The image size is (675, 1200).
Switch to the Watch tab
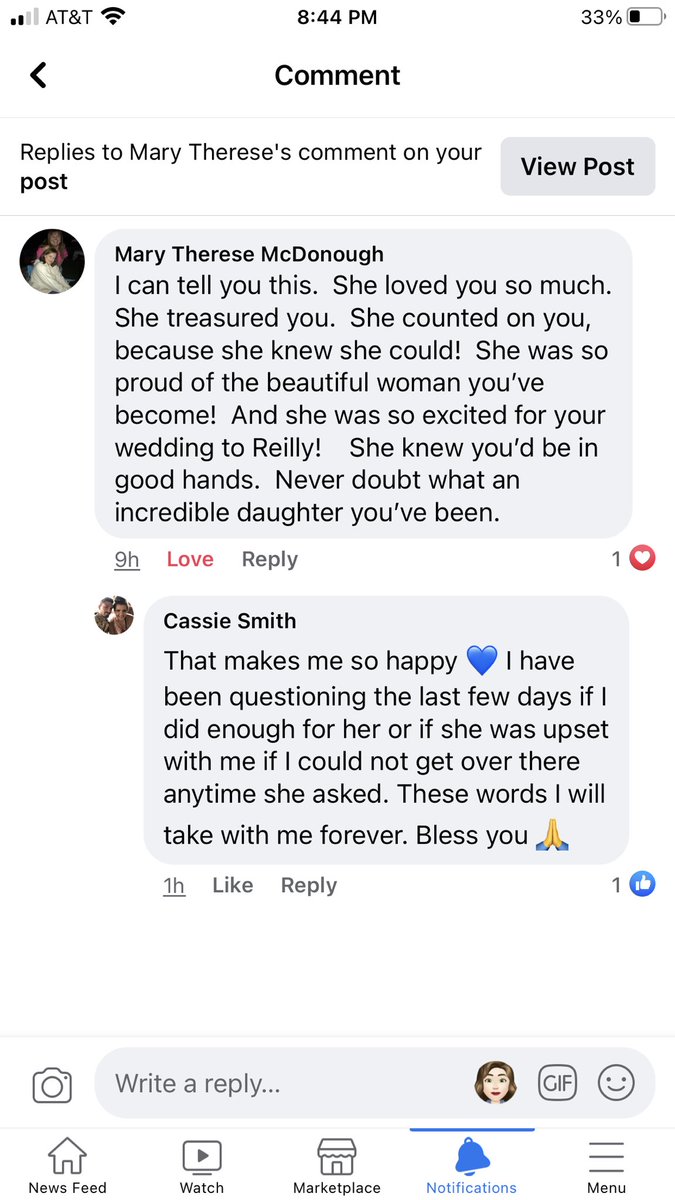point(202,1166)
